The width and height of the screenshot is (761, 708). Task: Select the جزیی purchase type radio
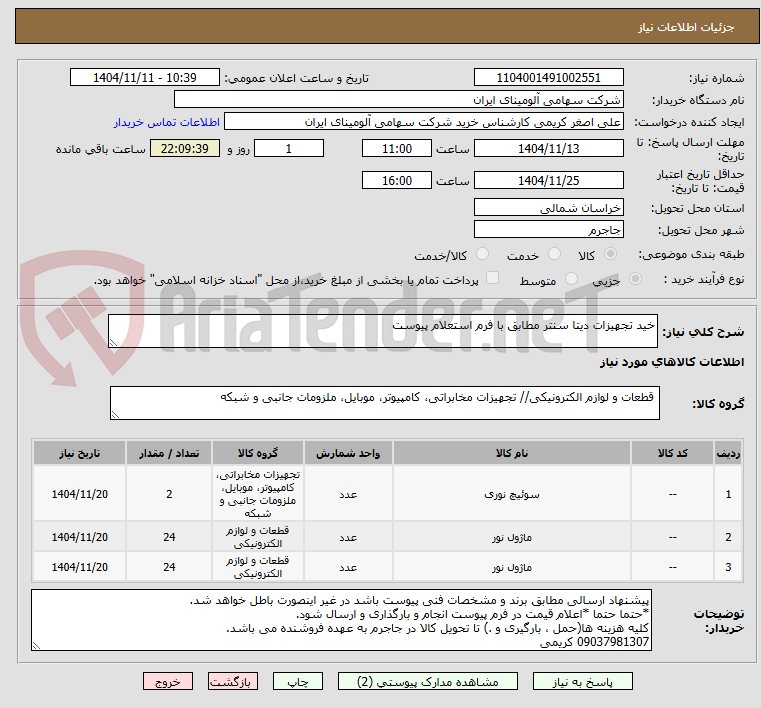(x=635, y=279)
